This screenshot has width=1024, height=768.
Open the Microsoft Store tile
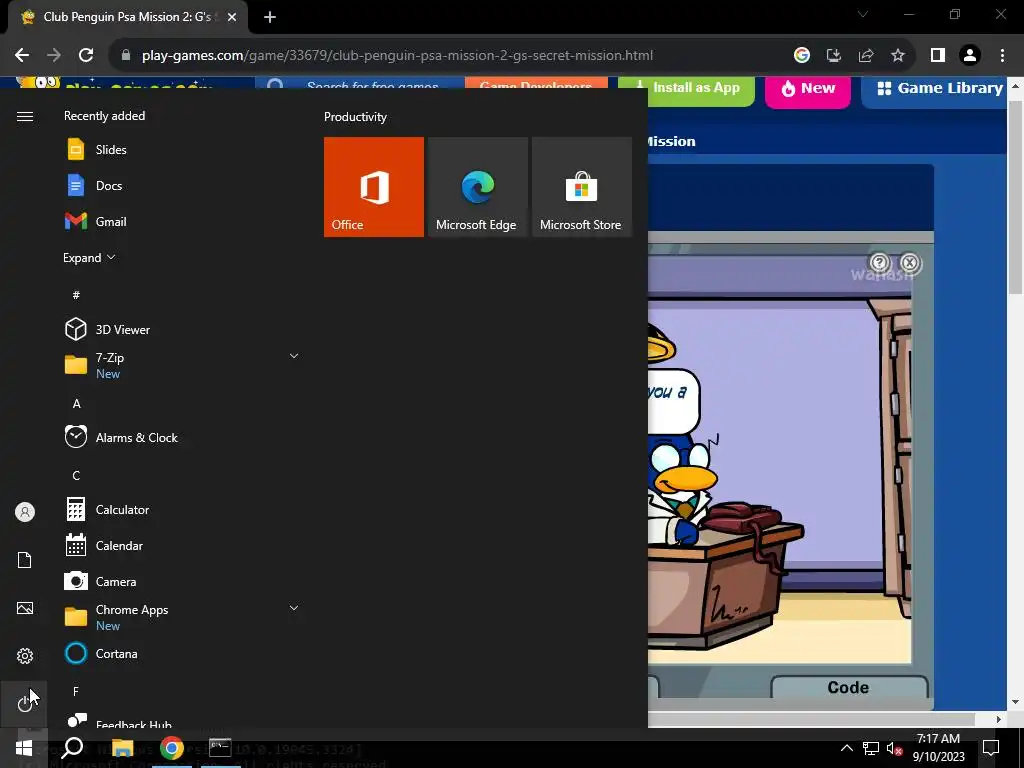tap(581, 187)
